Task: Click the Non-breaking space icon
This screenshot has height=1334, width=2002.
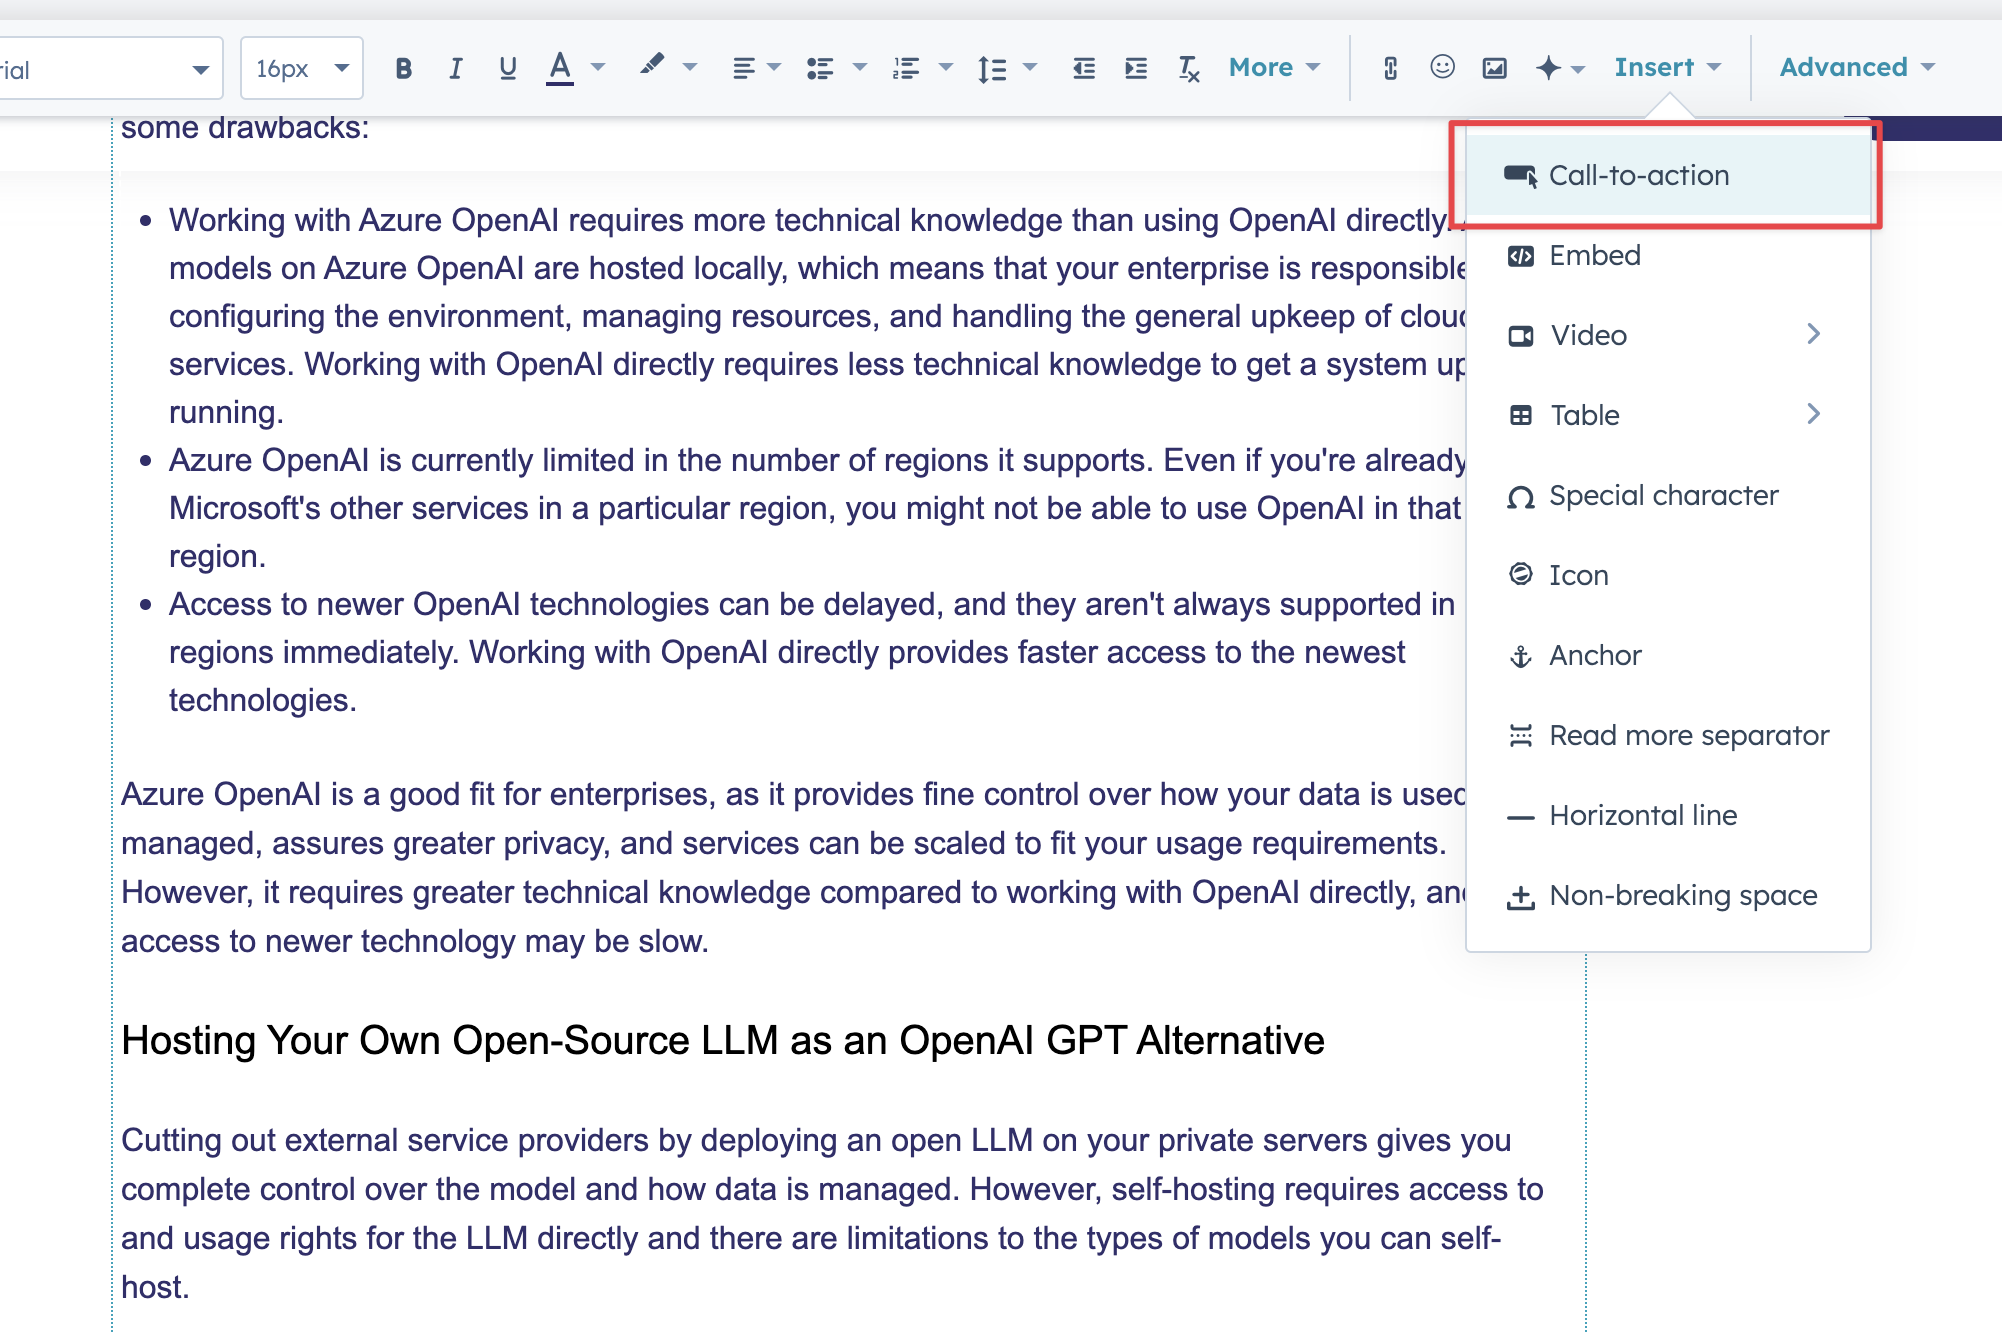Action: click(1520, 897)
